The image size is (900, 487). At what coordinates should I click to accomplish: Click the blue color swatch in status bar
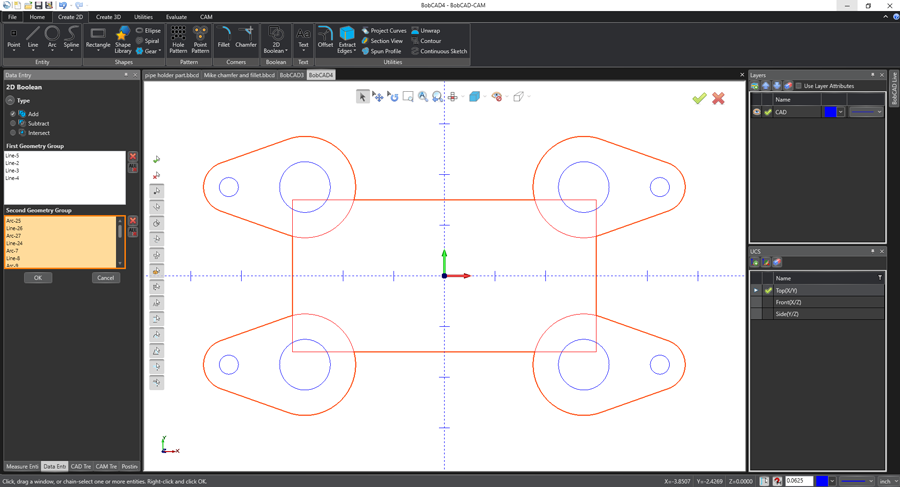(822, 481)
